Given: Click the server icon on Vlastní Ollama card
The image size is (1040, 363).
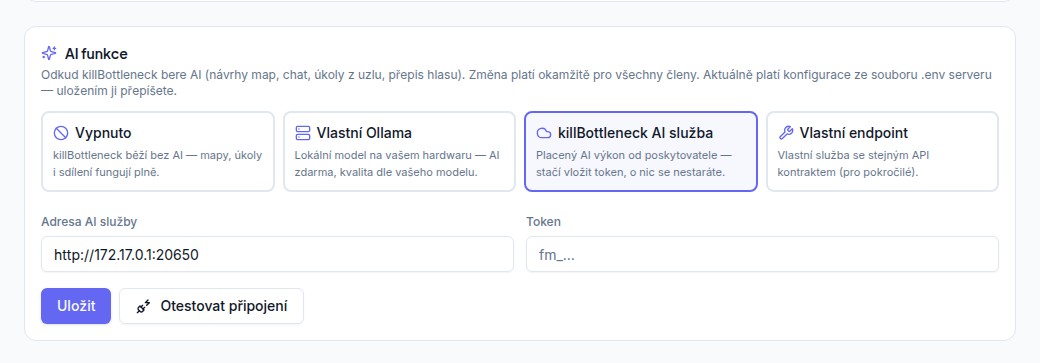Looking at the screenshot, I should pyautogui.click(x=302, y=133).
